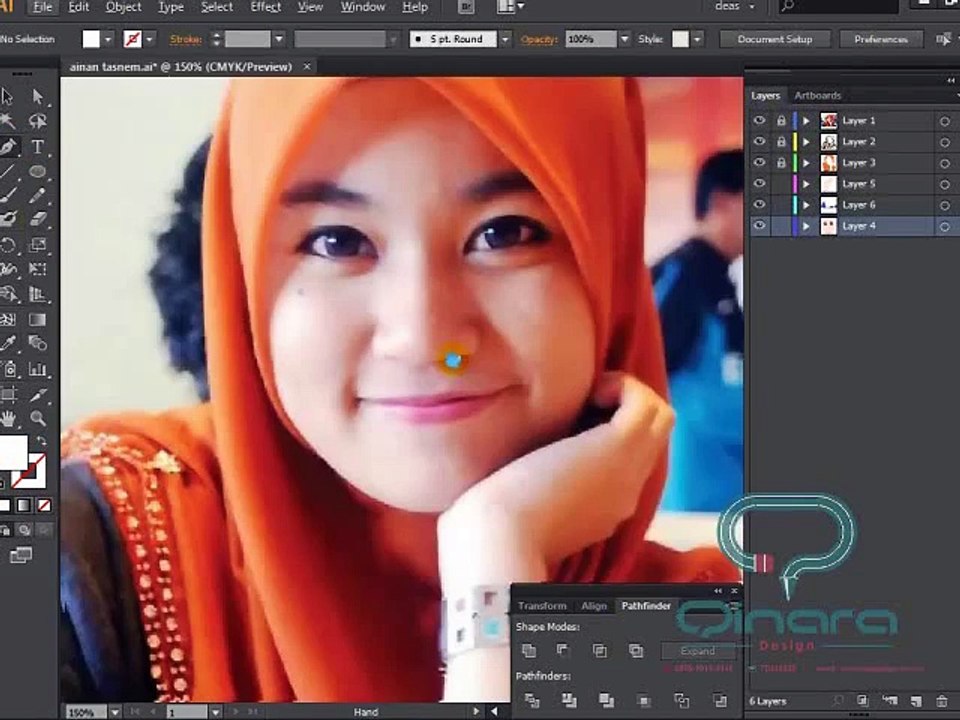Open the fill color dropdown in control bar

point(108,39)
